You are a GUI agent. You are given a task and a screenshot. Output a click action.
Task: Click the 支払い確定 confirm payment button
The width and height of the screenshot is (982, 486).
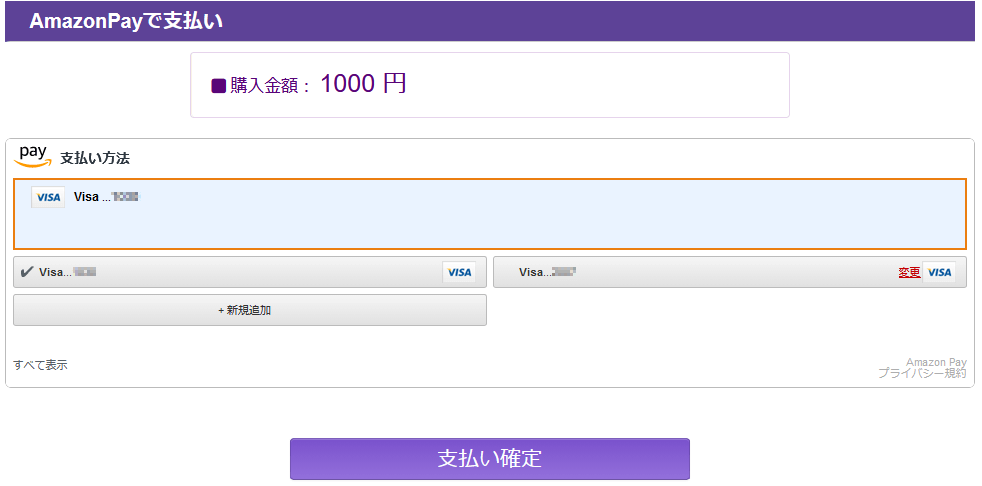click(x=490, y=458)
